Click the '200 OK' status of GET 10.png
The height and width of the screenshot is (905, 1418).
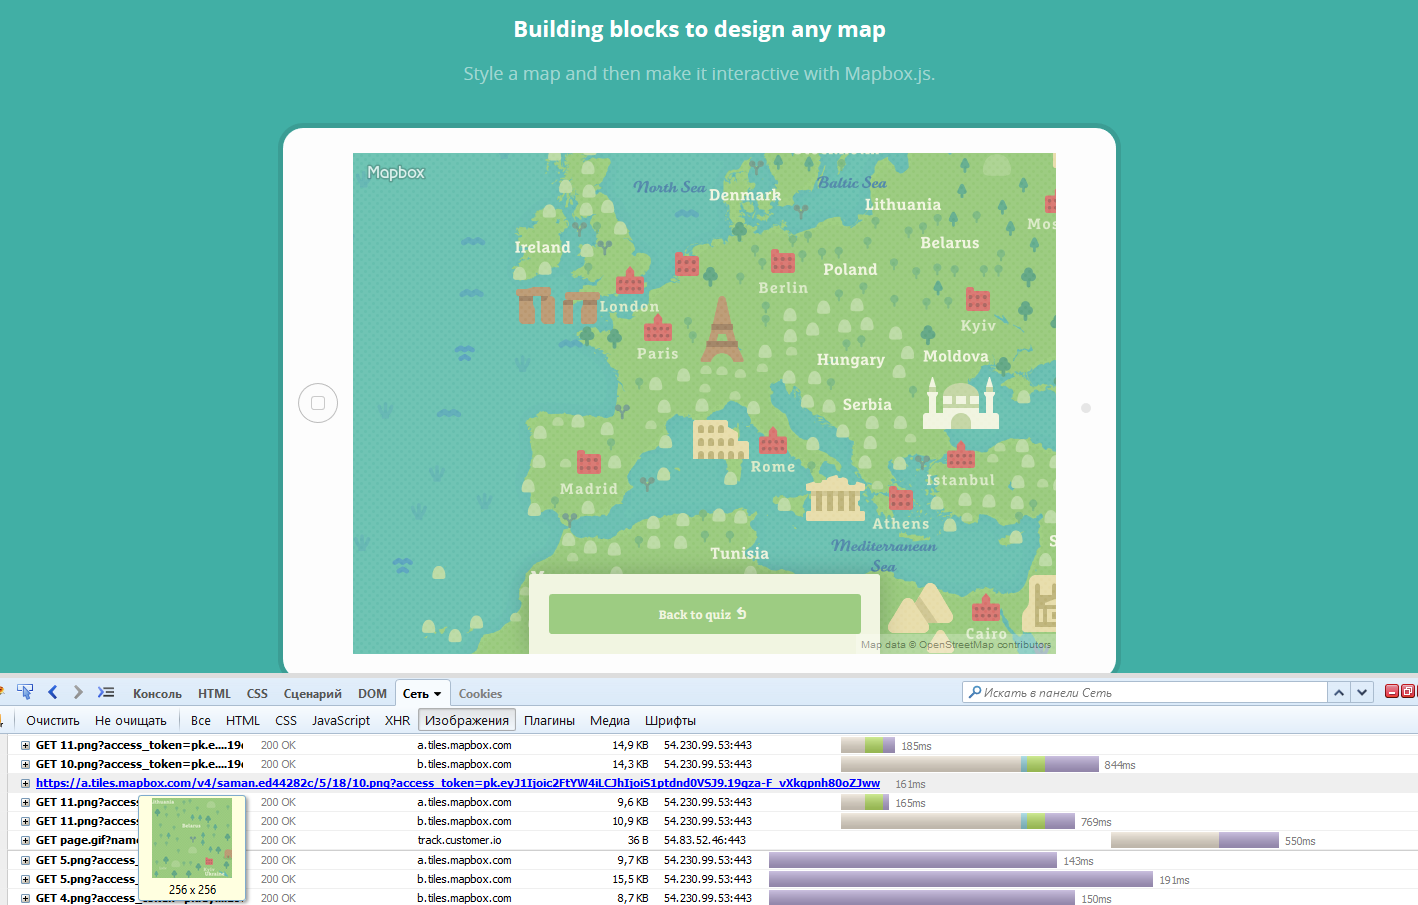(x=278, y=764)
